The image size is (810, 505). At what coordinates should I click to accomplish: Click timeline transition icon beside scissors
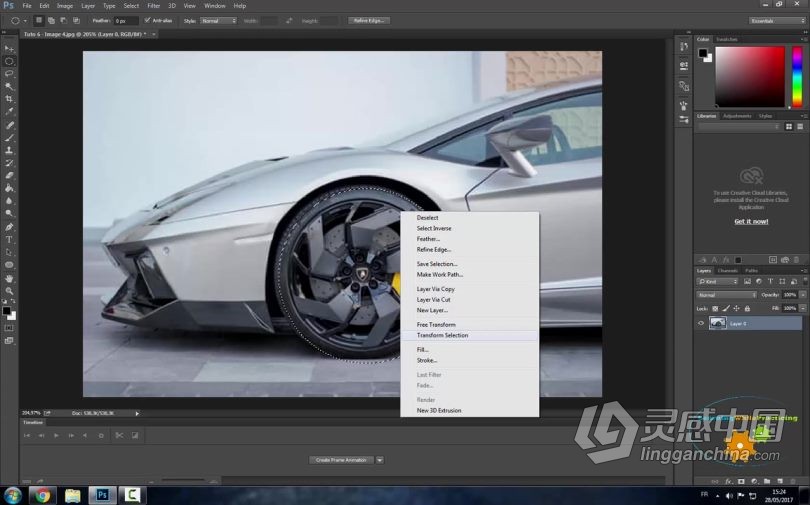point(135,435)
